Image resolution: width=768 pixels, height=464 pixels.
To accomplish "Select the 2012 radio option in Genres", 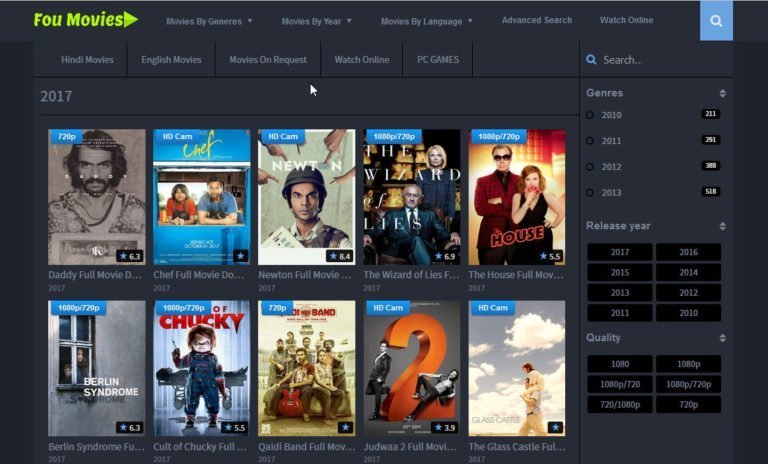I will [x=590, y=167].
